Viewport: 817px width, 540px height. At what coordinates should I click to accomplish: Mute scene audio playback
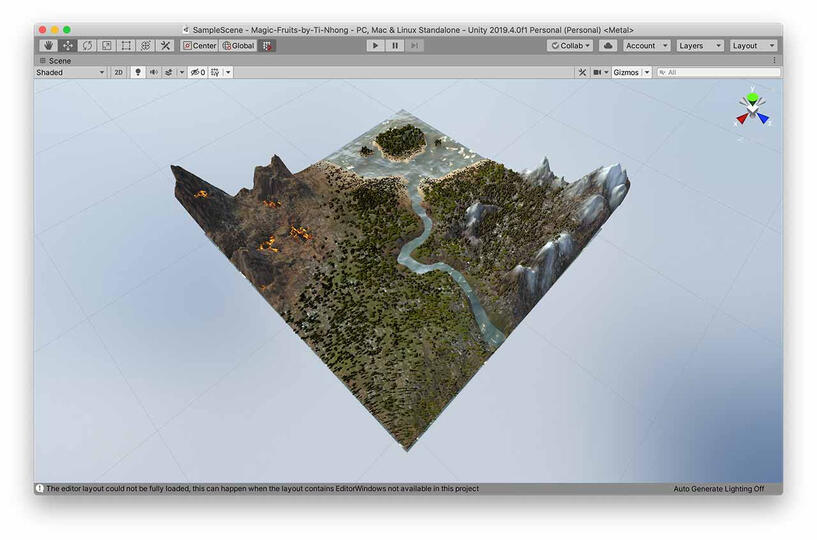tap(153, 73)
